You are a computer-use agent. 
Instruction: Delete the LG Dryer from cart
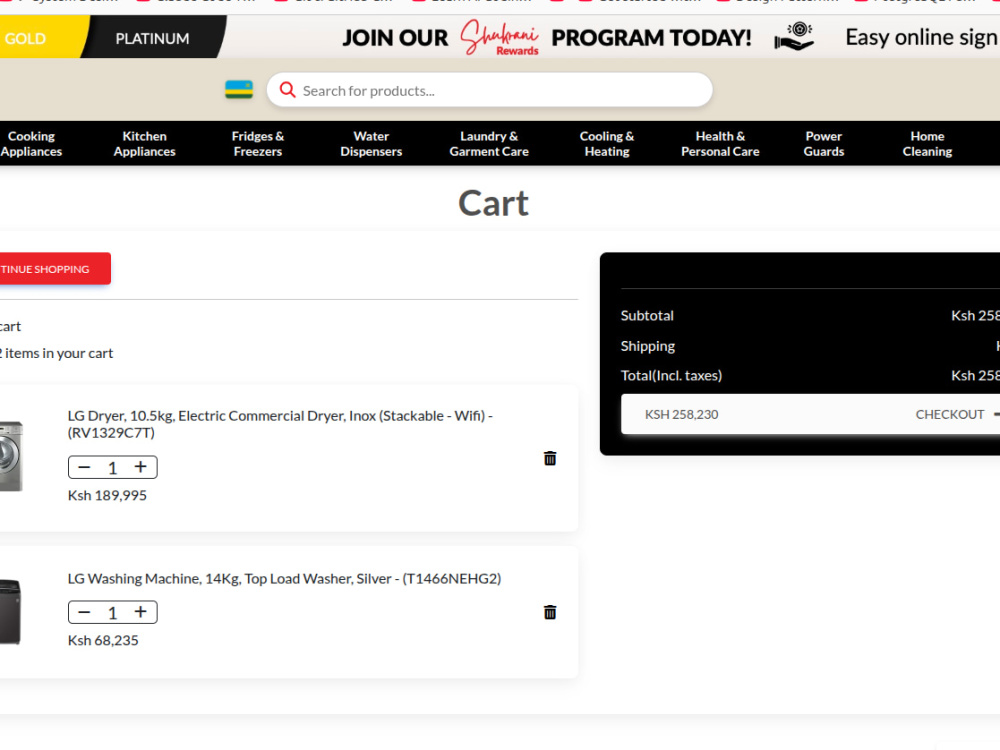(x=550, y=458)
